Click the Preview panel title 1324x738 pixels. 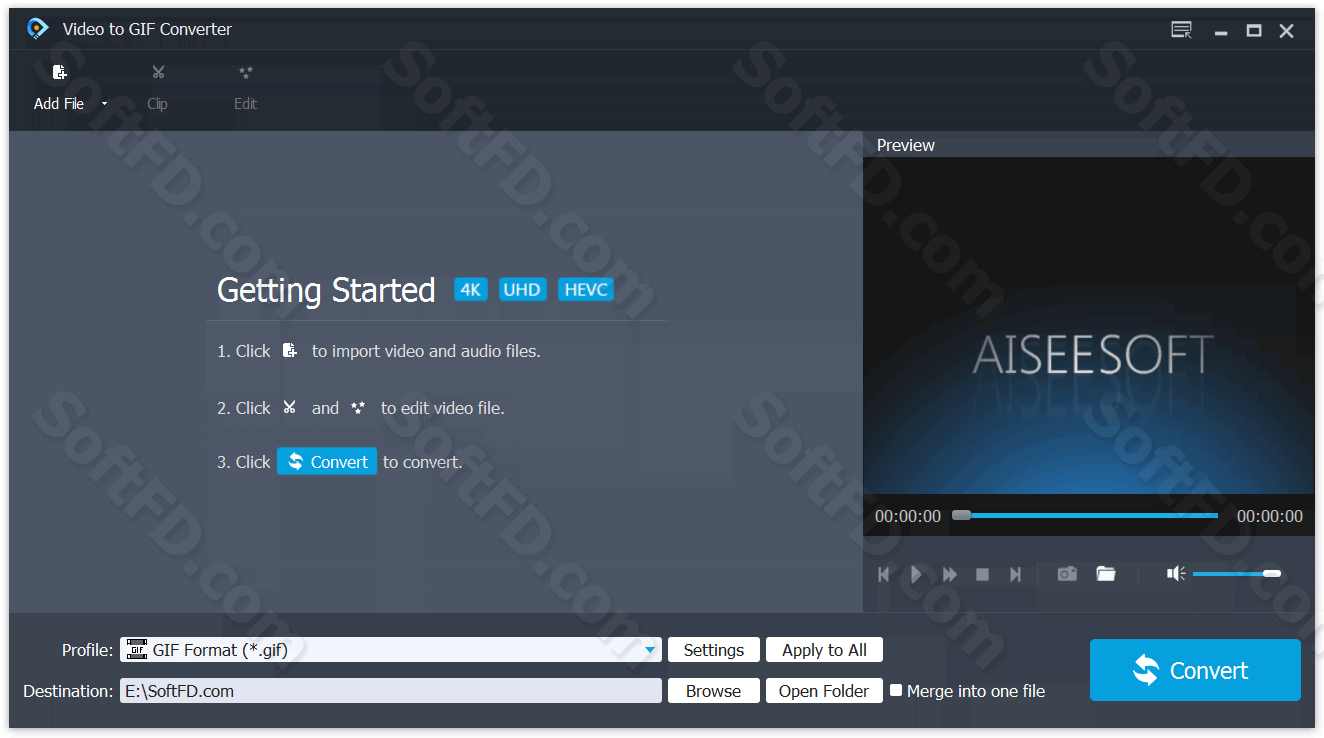[906, 145]
